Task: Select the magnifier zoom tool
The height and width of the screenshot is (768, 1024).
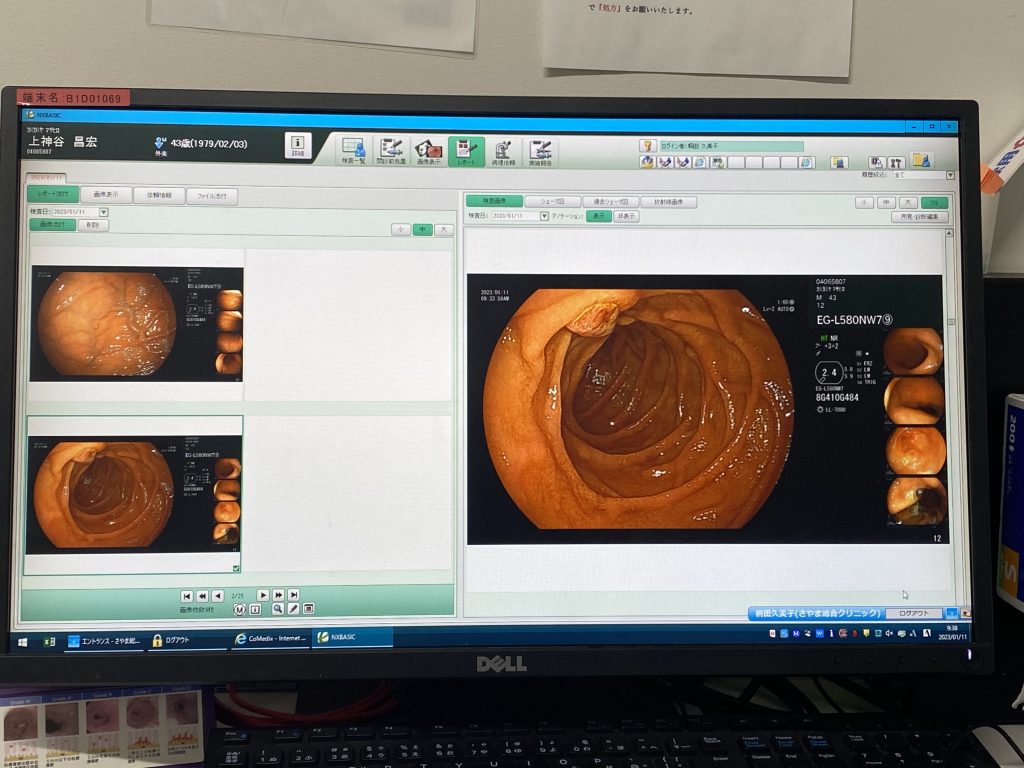Action: point(278,609)
